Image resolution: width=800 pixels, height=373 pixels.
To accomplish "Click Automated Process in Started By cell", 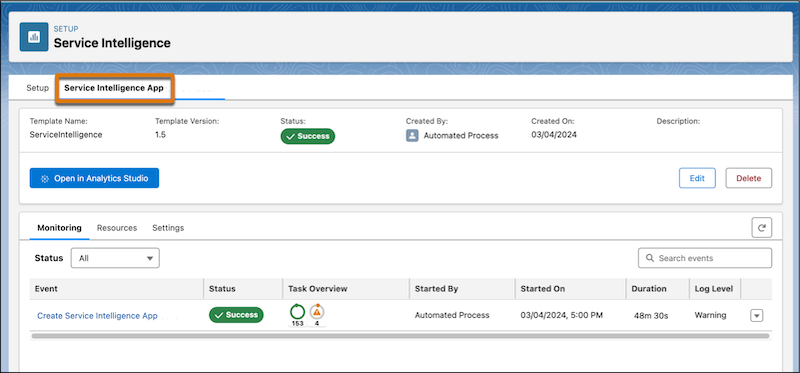I will coord(452,315).
